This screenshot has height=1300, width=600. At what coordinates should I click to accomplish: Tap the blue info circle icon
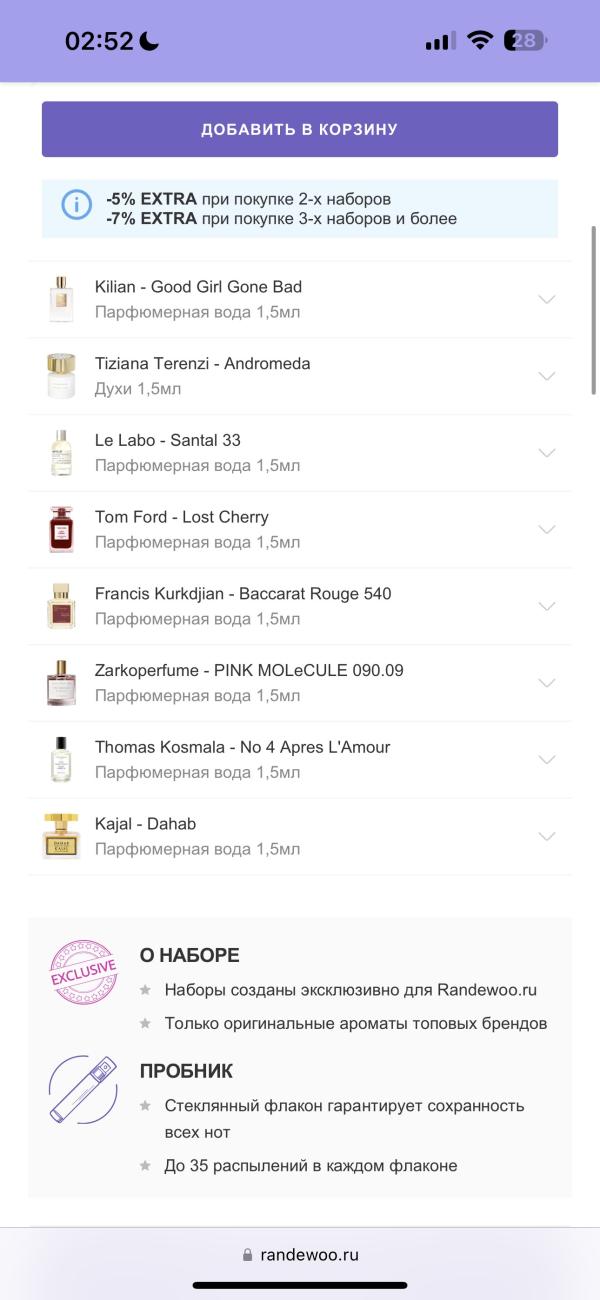pyautogui.click(x=76, y=204)
